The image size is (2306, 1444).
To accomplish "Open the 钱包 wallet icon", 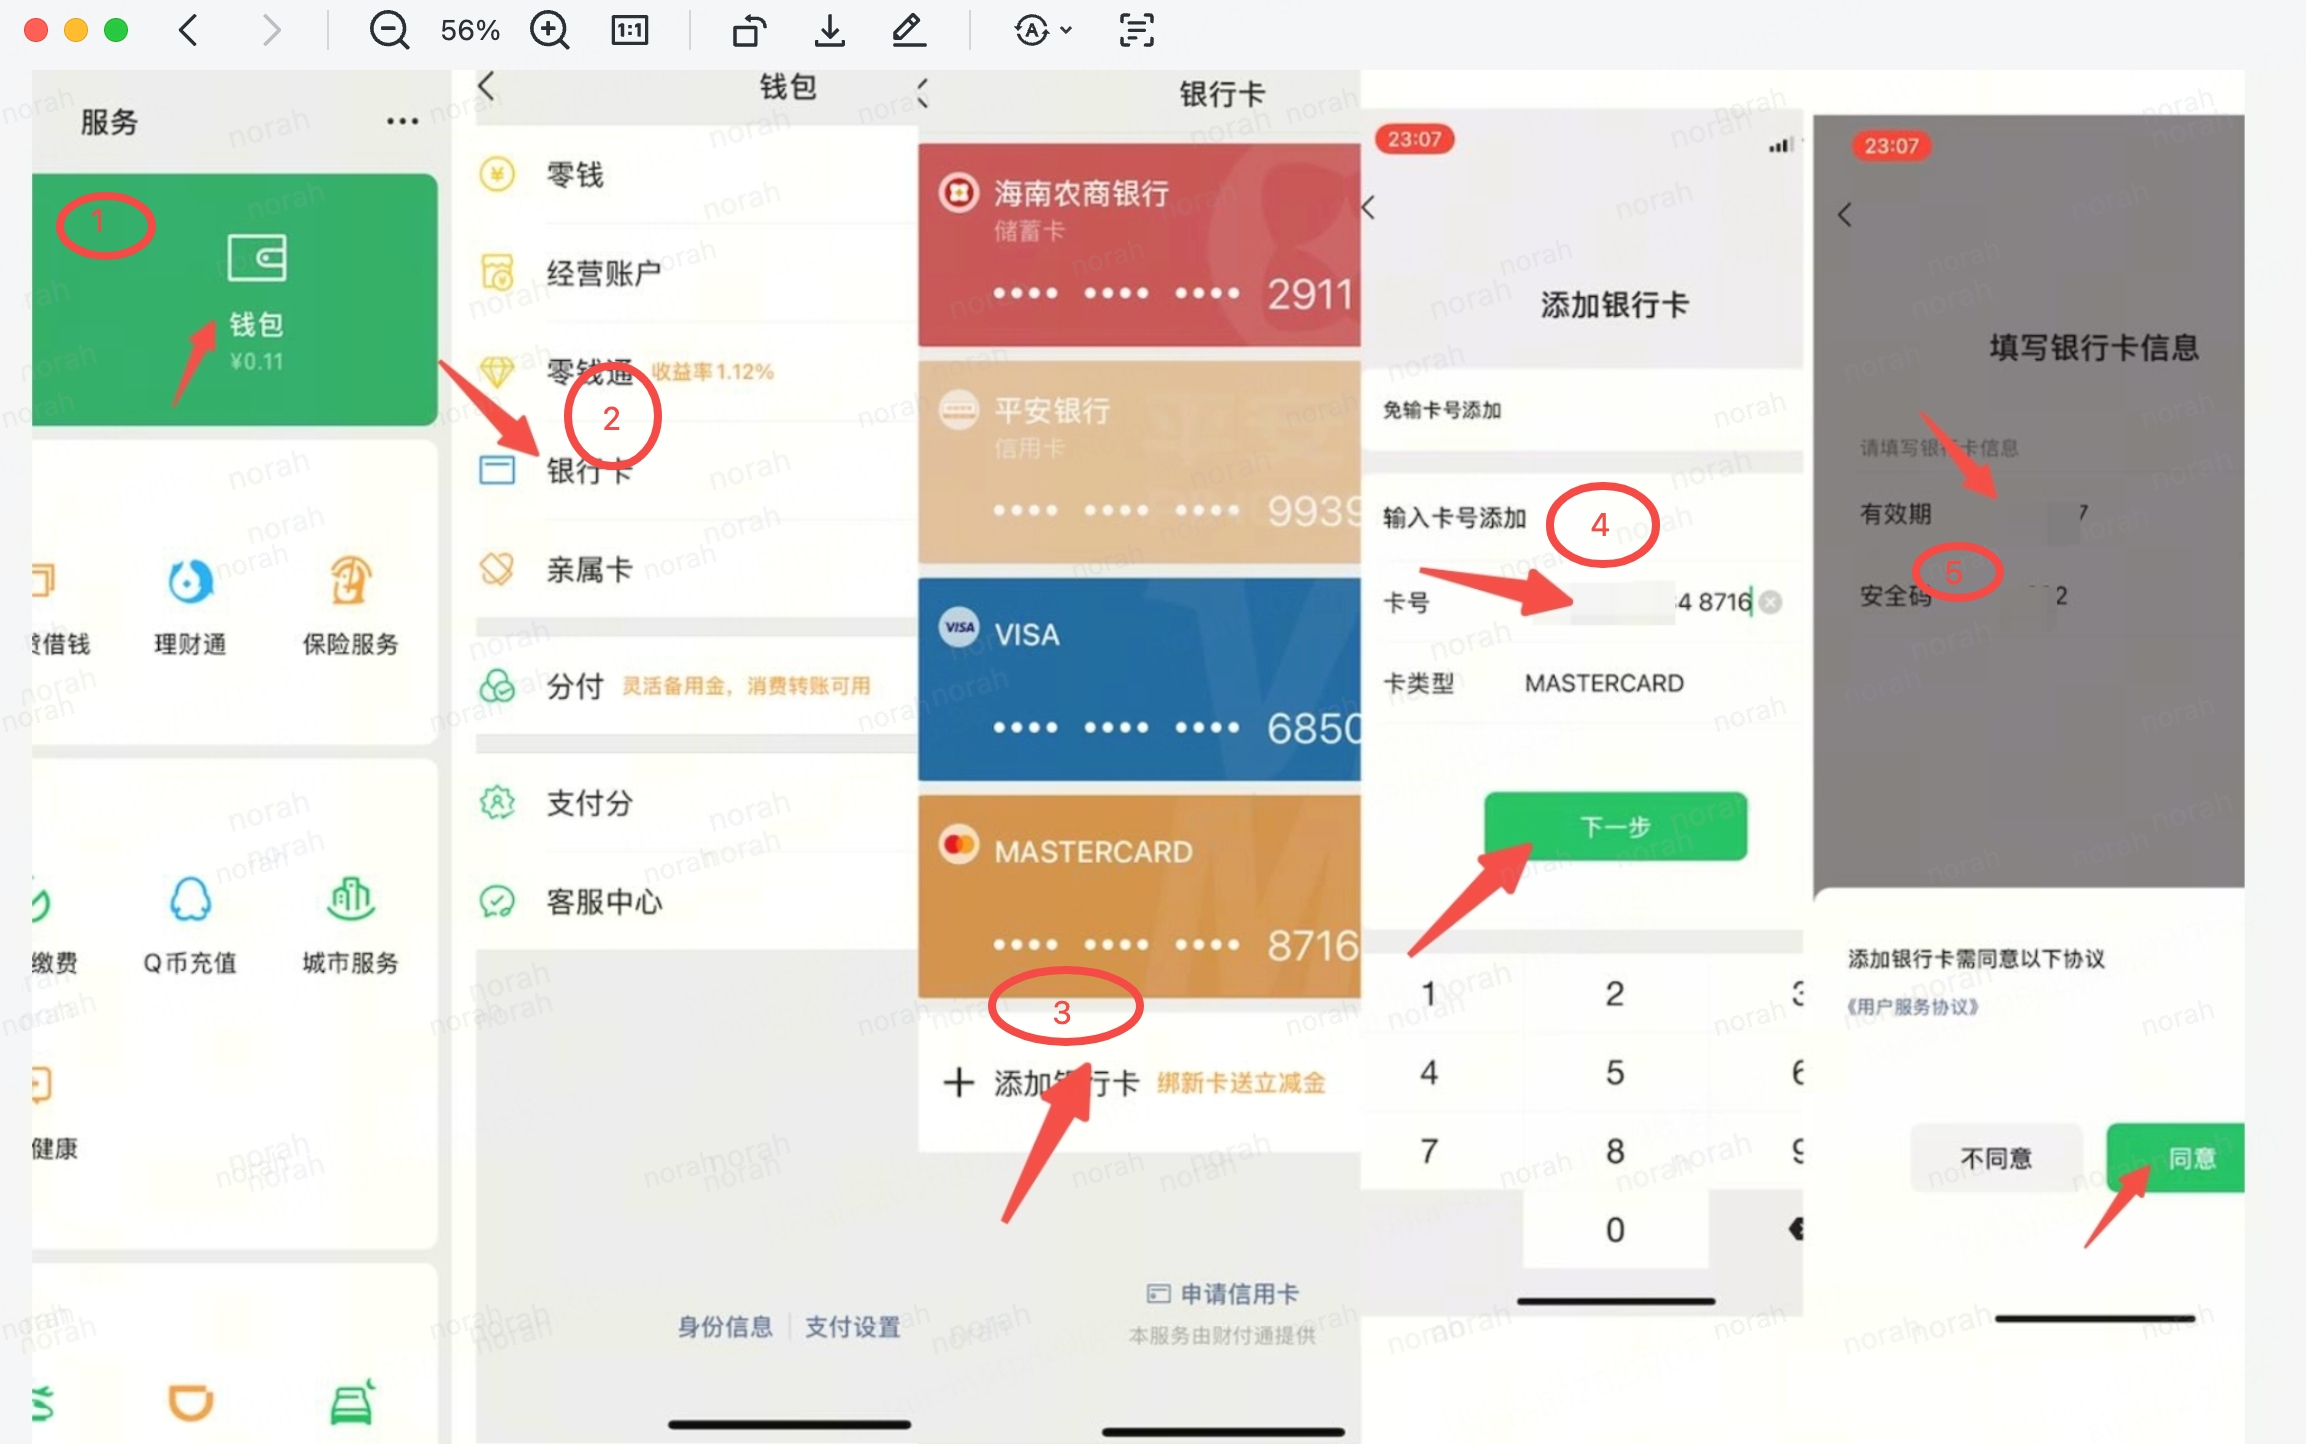I will 256,259.
